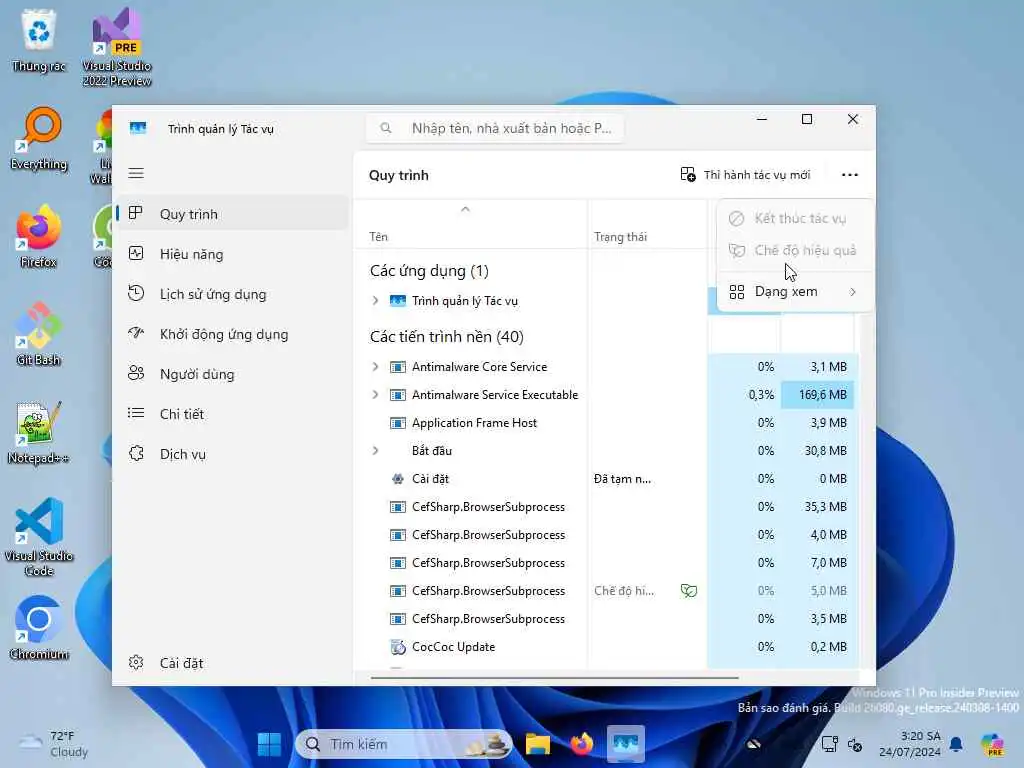Viewport: 1024px width, 768px height.
Task: Click the Quy trình processes icon in sidebar
Action: [x=136, y=213]
